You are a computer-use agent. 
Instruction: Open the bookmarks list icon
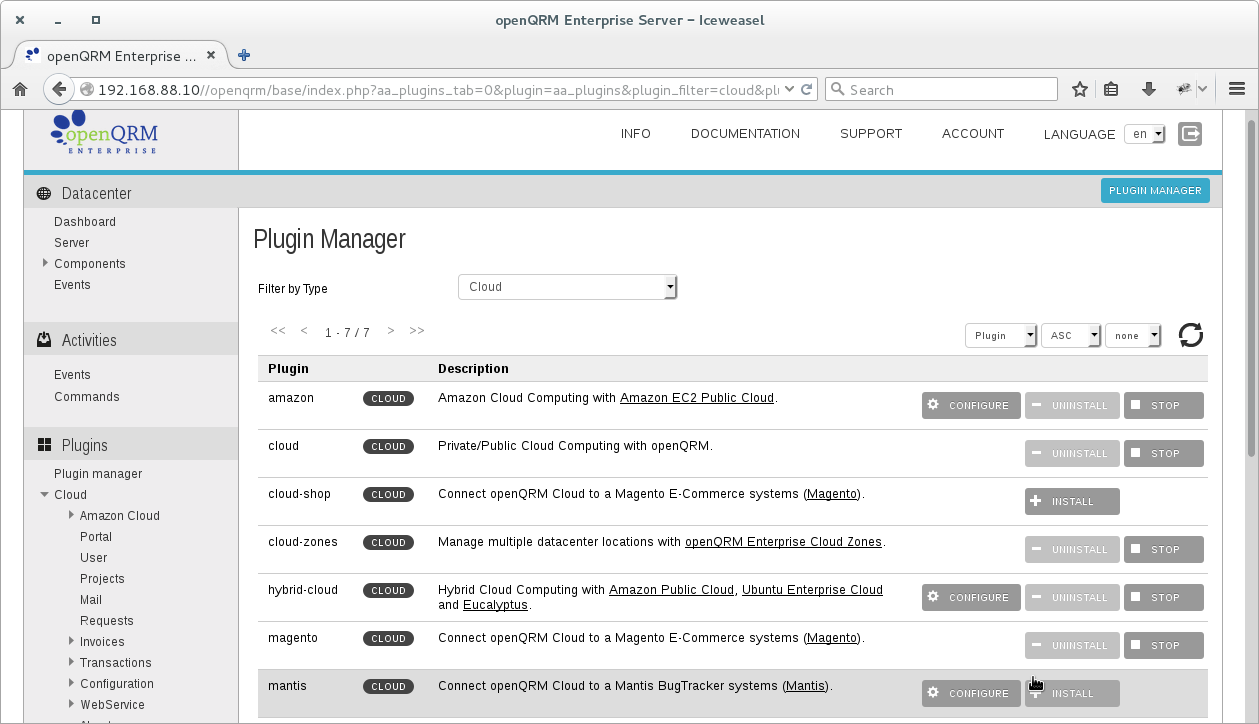tap(1111, 90)
